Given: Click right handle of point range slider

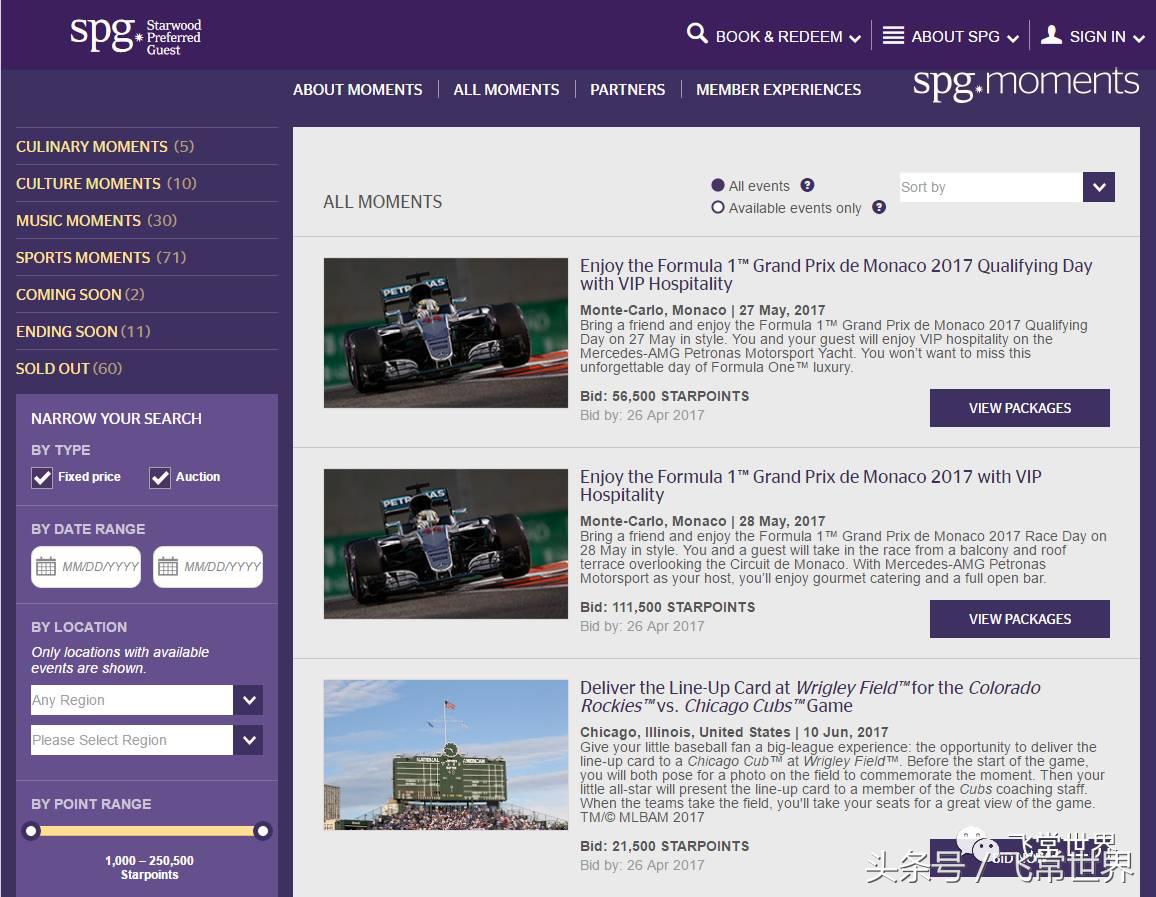Looking at the screenshot, I should (x=262, y=831).
